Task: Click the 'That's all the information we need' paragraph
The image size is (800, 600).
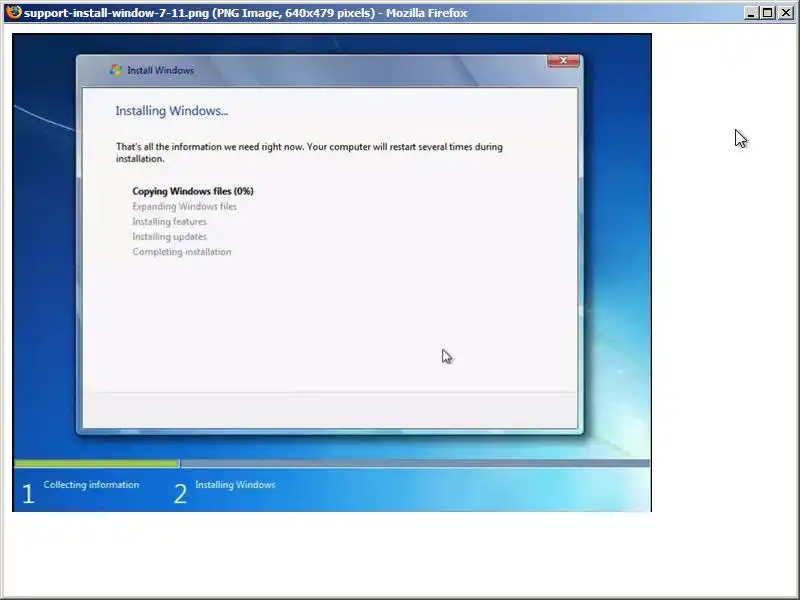Action: [x=309, y=153]
